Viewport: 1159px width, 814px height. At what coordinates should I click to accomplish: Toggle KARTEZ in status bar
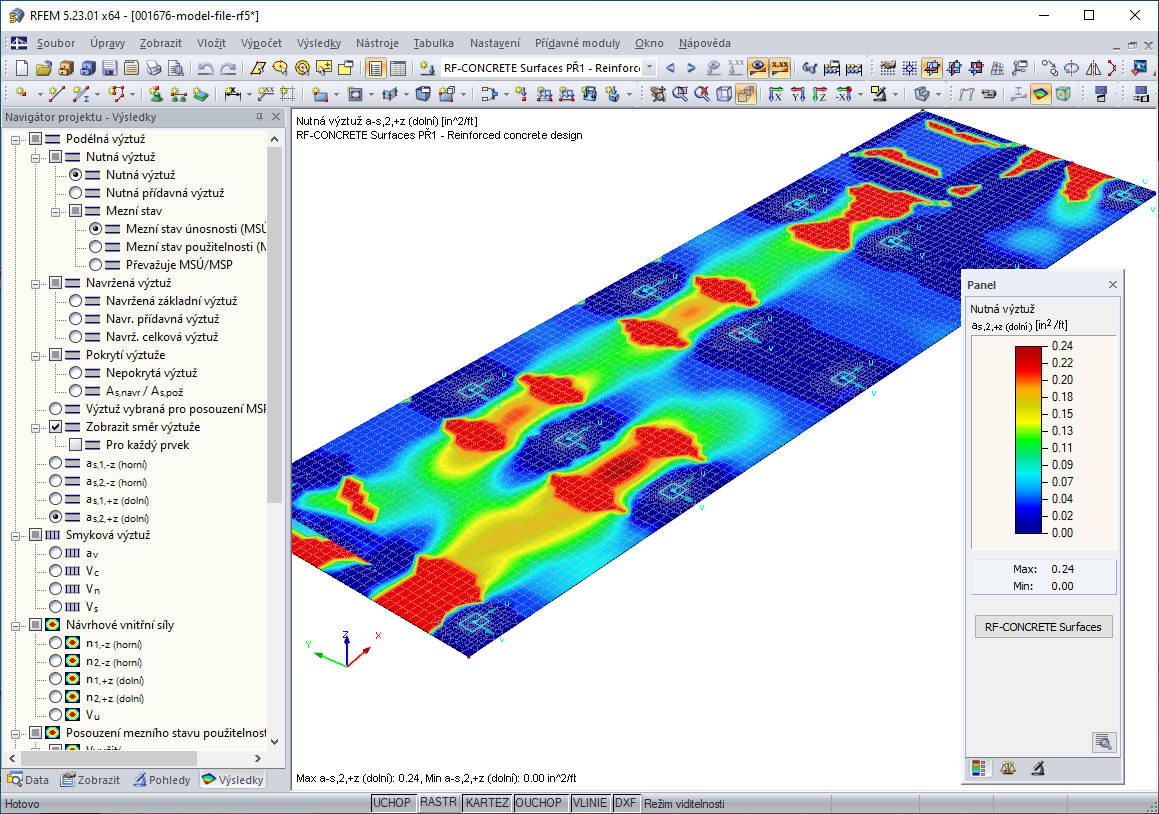click(x=487, y=803)
